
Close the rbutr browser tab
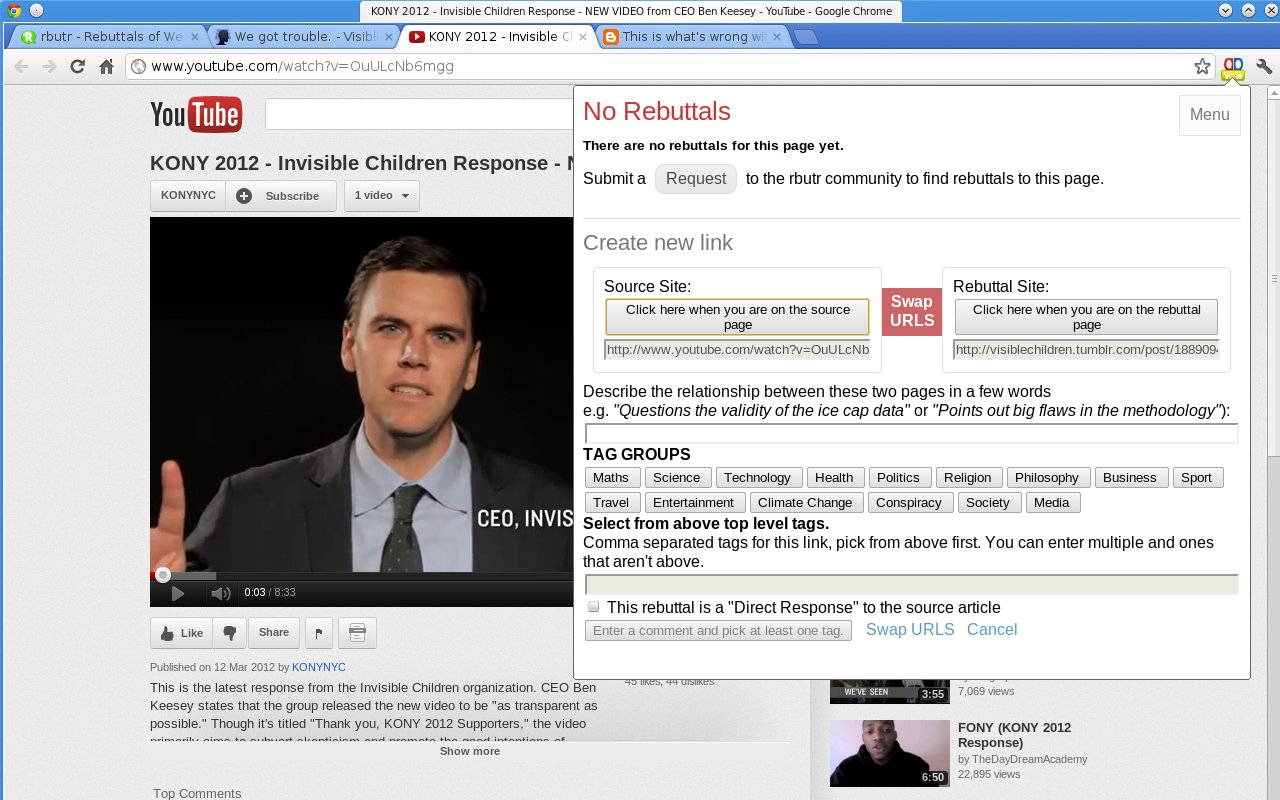point(194,37)
